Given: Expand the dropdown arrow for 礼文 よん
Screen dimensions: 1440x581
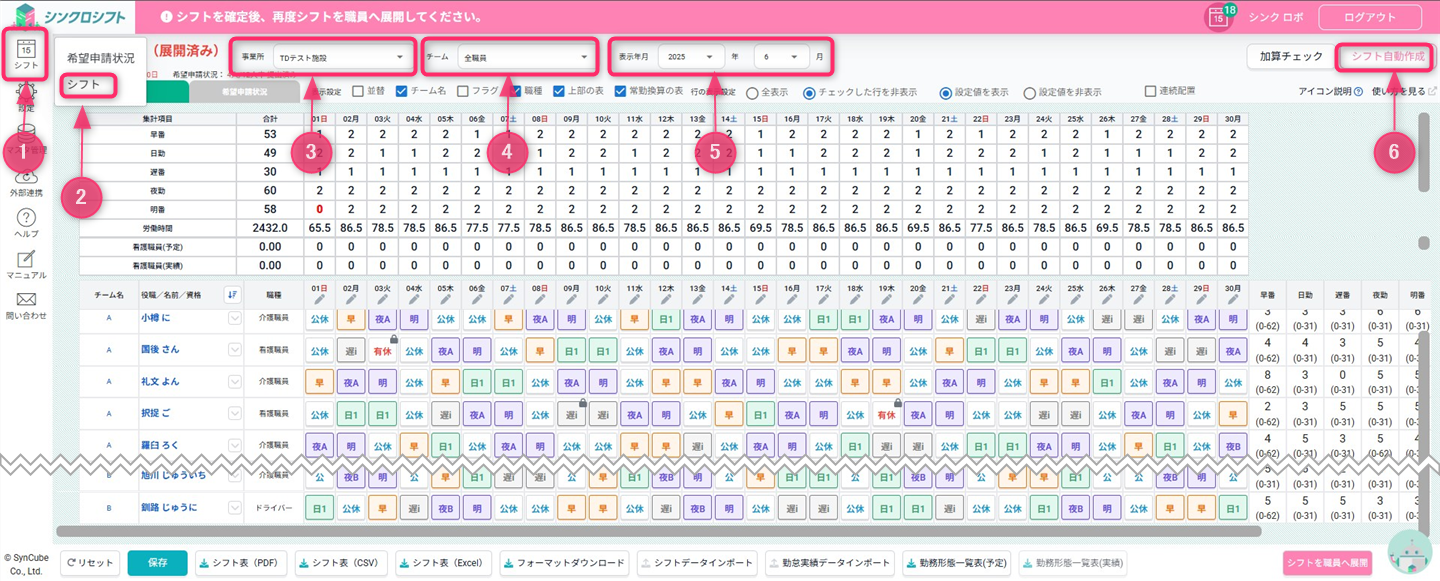Looking at the screenshot, I should 235,382.
